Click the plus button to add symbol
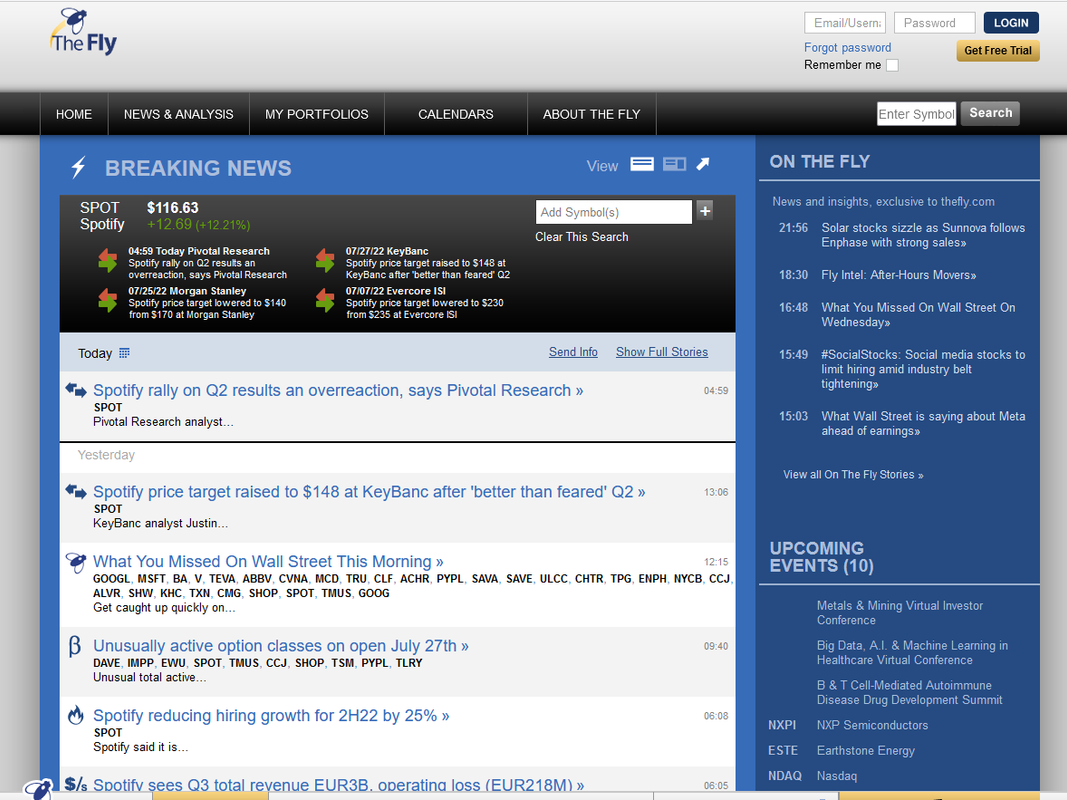This screenshot has width=1067, height=800. coord(705,211)
